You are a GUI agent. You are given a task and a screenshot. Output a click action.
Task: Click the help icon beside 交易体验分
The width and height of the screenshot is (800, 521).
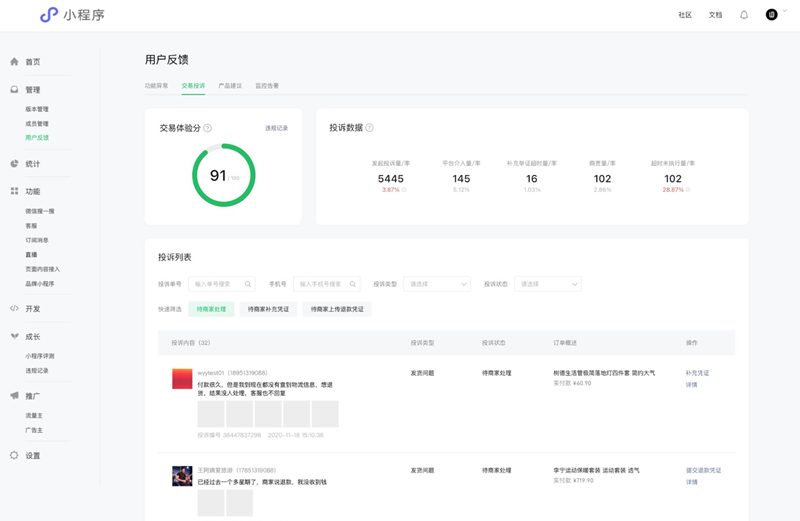tap(208, 128)
